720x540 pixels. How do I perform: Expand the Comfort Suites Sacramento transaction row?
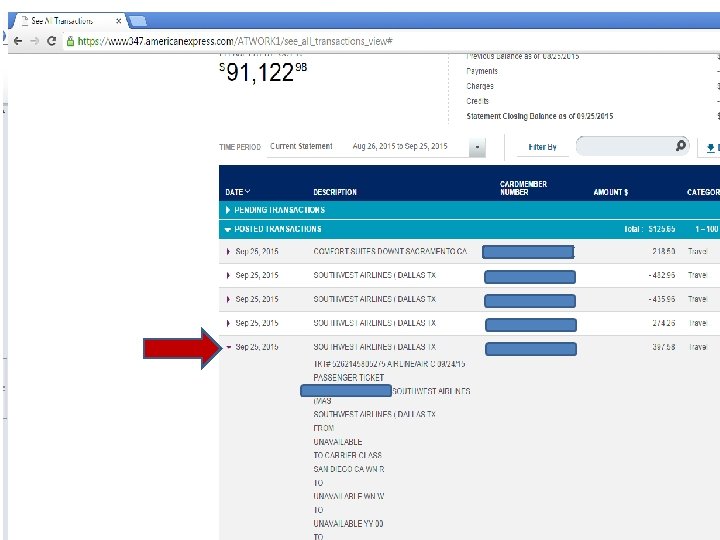pos(228,252)
